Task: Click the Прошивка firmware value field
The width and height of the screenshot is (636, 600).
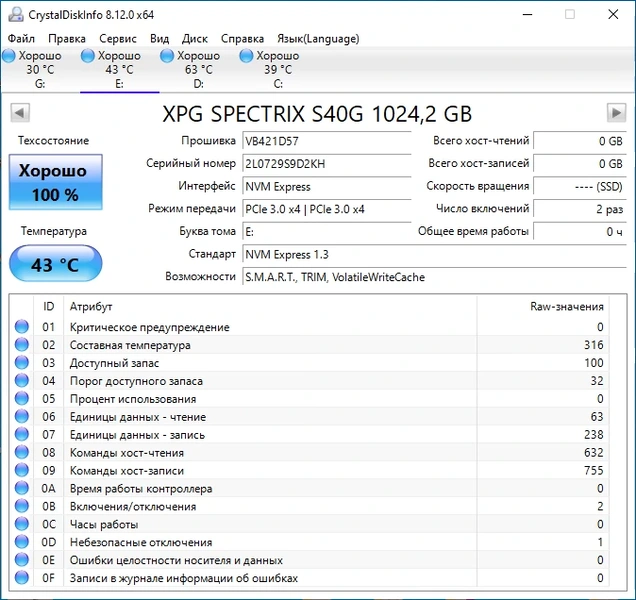Action: tap(326, 141)
